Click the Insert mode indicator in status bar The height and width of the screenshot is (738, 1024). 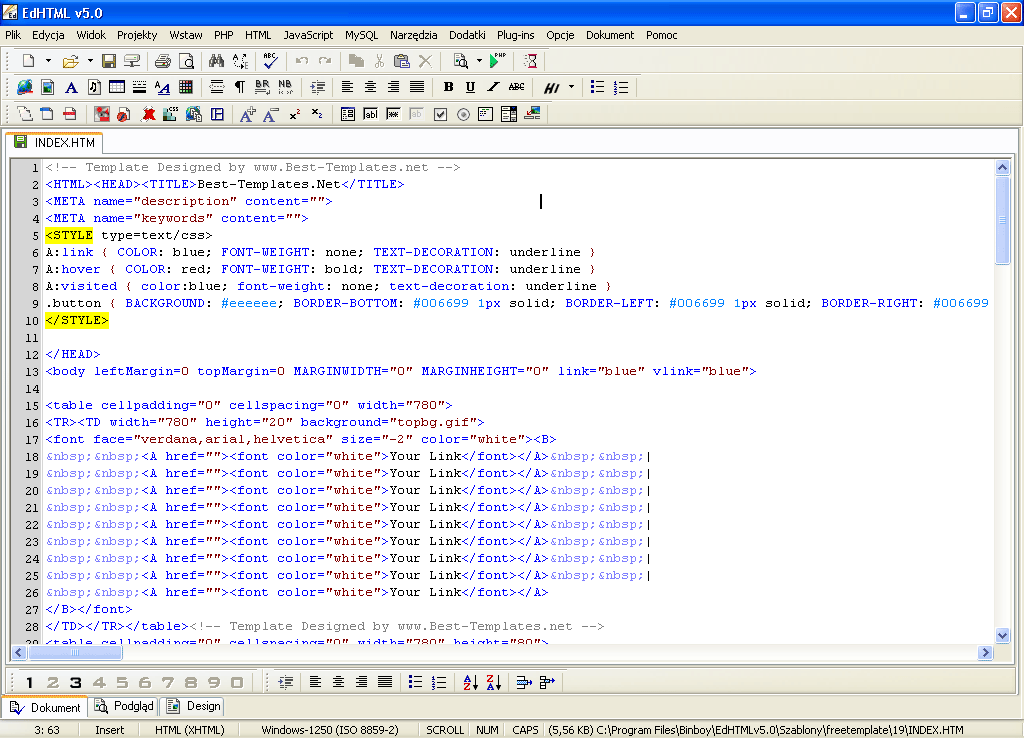click(x=109, y=730)
